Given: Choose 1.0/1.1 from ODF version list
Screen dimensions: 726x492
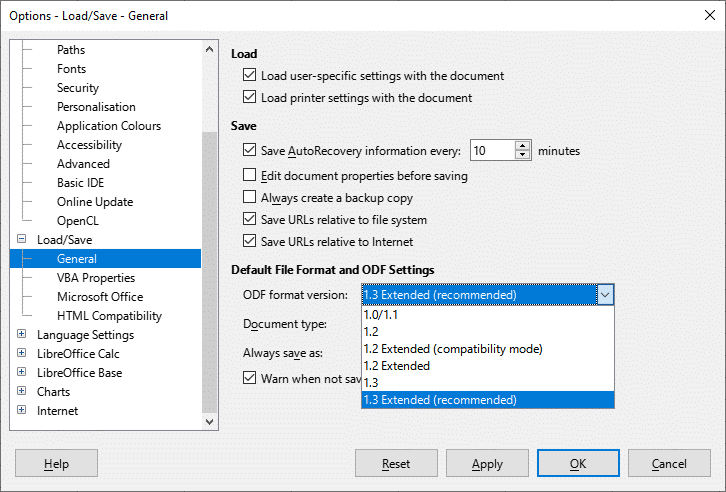Looking at the screenshot, I should 488,315.
